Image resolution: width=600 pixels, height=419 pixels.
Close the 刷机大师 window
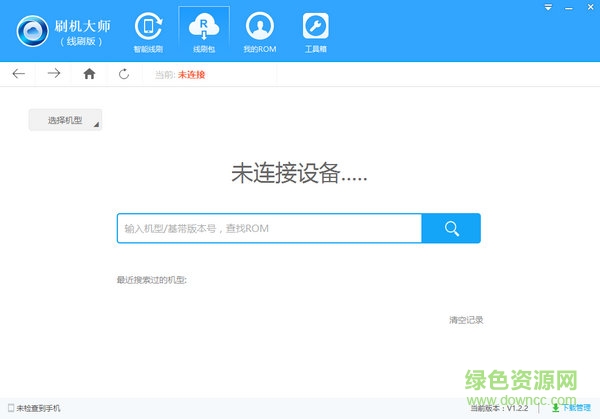590,7
